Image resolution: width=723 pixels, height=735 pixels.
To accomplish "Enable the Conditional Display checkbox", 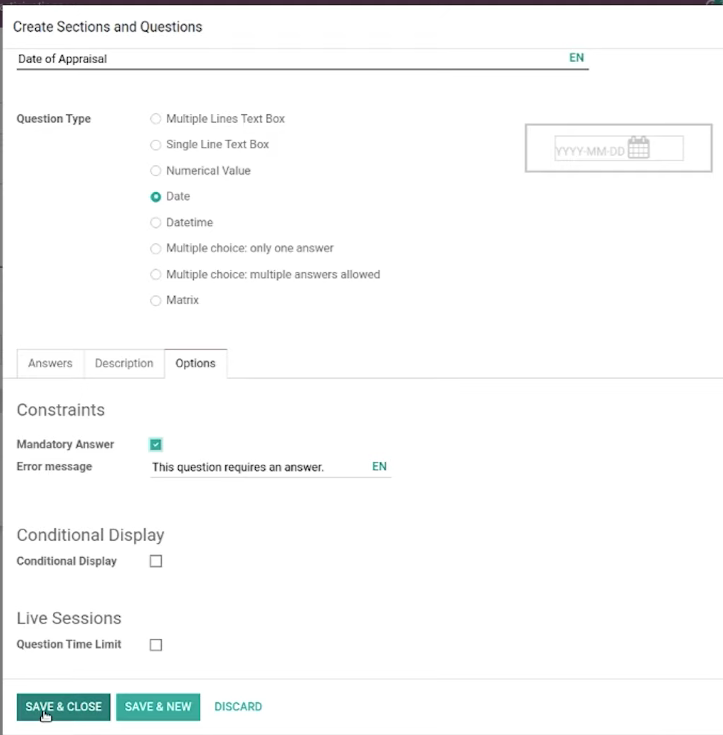I will 156,561.
